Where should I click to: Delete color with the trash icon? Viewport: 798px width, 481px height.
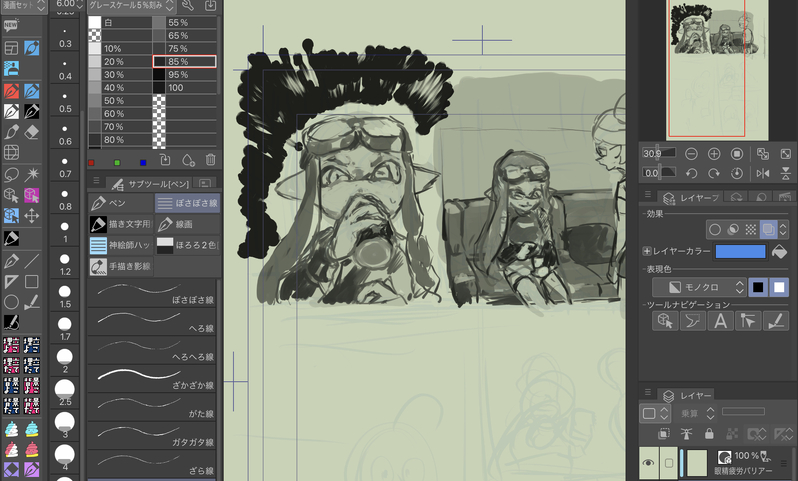pyautogui.click(x=210, y=160)
